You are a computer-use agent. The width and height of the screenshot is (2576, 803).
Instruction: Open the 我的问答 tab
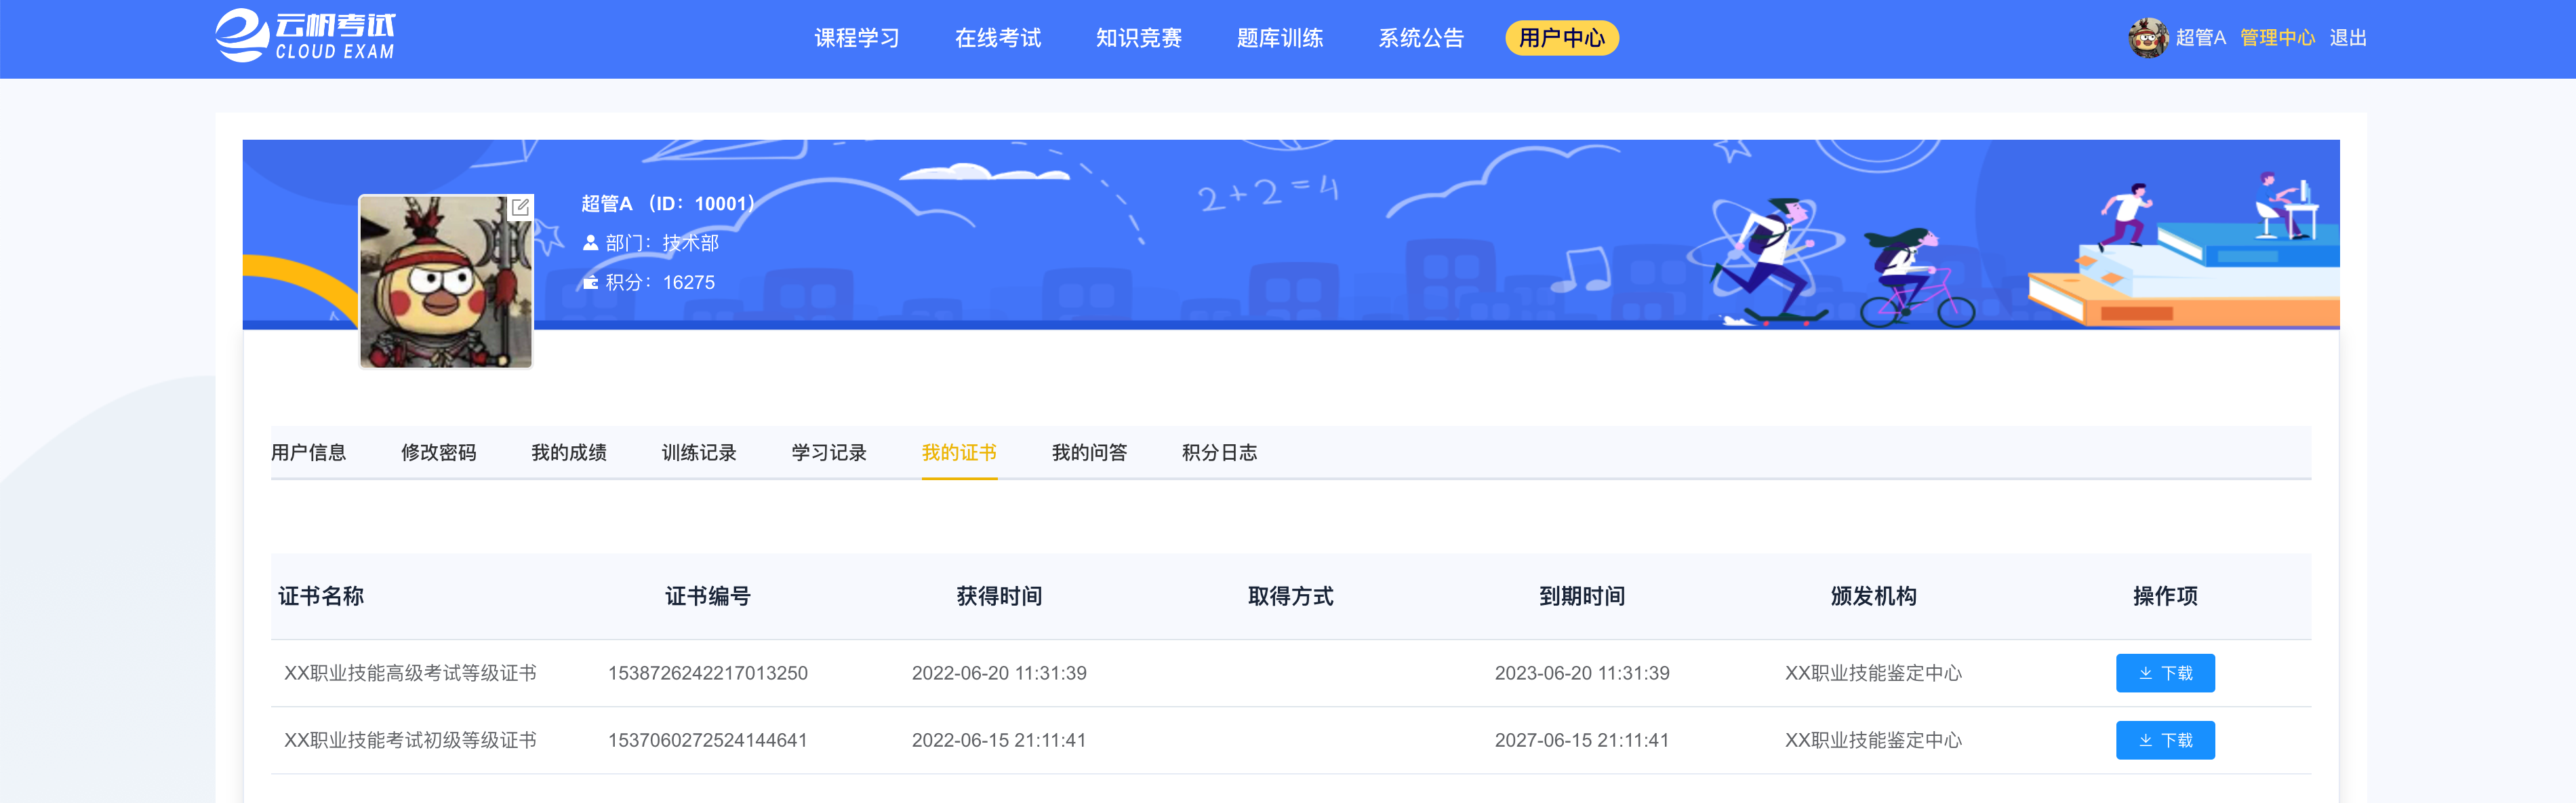click(x=1089, y=453)
